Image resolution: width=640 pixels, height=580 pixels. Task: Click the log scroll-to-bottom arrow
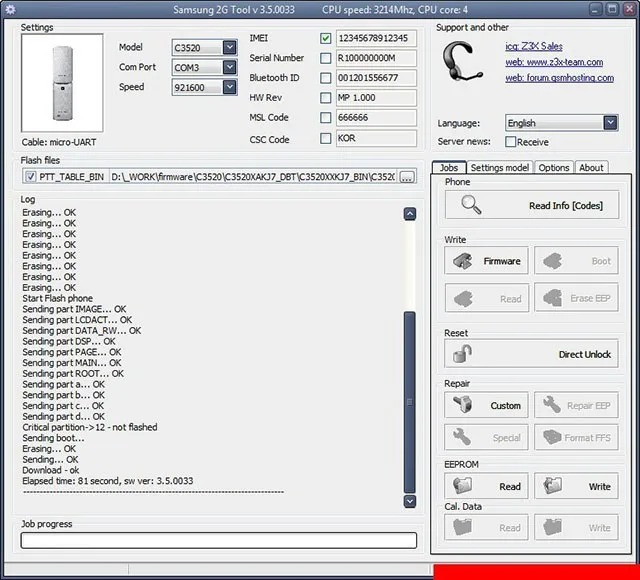coord(409,501)
